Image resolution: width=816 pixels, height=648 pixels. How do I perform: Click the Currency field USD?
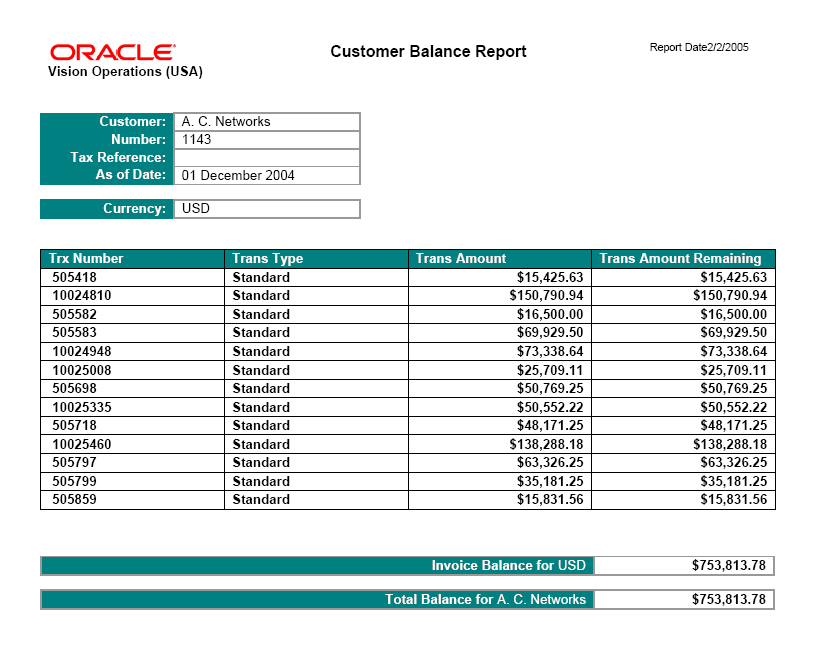coord(267,209)
